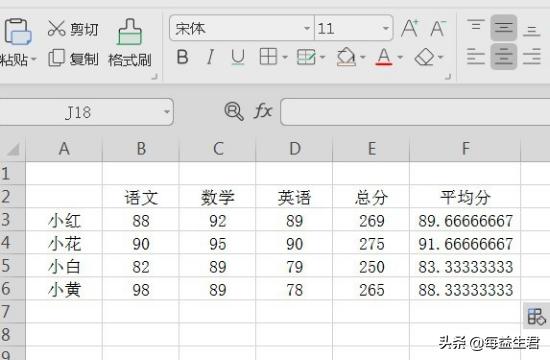Toggle Italic formatting
550x360 pixels.
[x=210, y=57]
